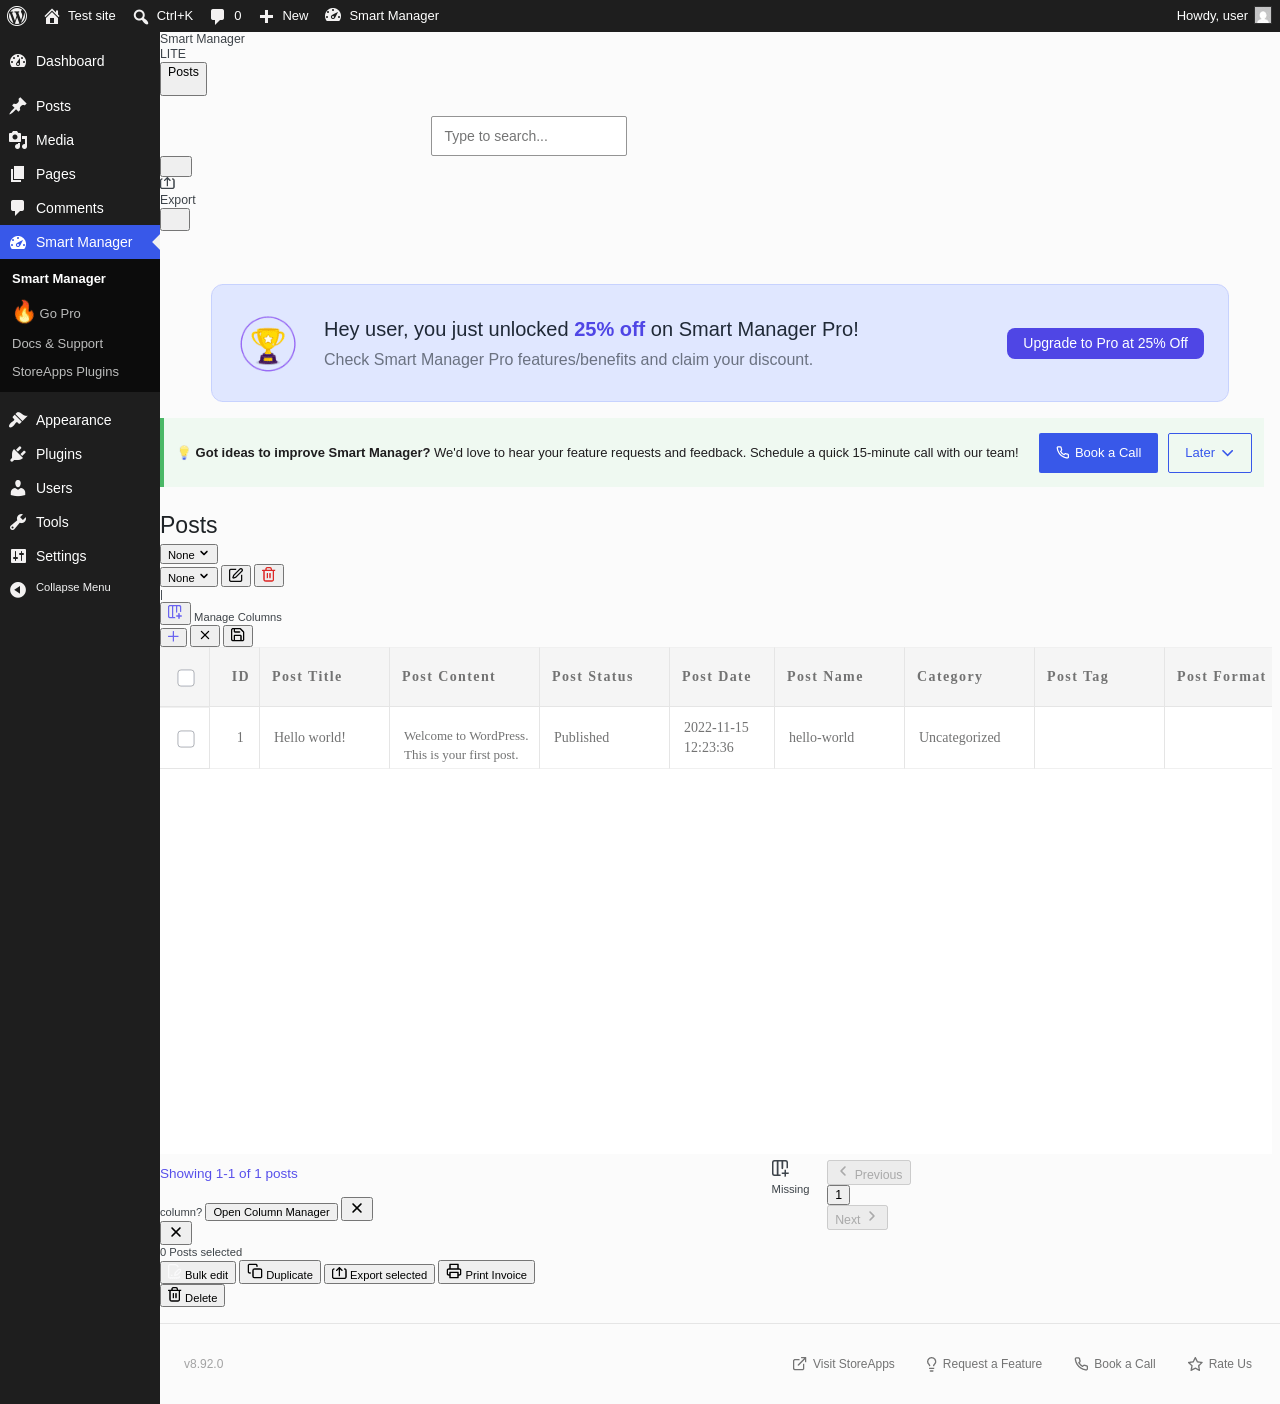Open the Request a Feature footer link
The image size is (1280, 1404).
click(x=983, y=1364)
